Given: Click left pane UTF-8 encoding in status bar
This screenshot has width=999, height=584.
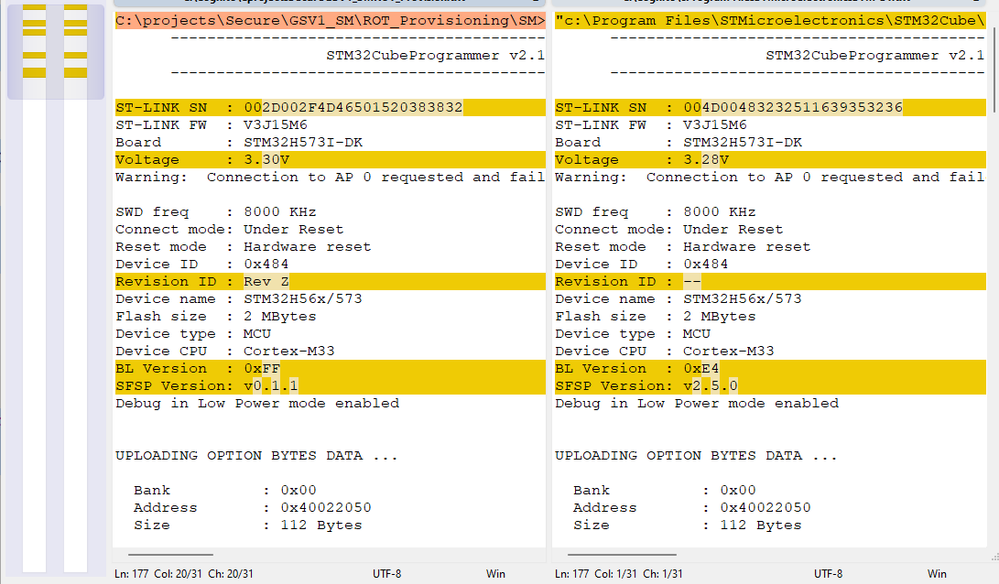Looking at the screenshot, I should click(x=387, y=574).
